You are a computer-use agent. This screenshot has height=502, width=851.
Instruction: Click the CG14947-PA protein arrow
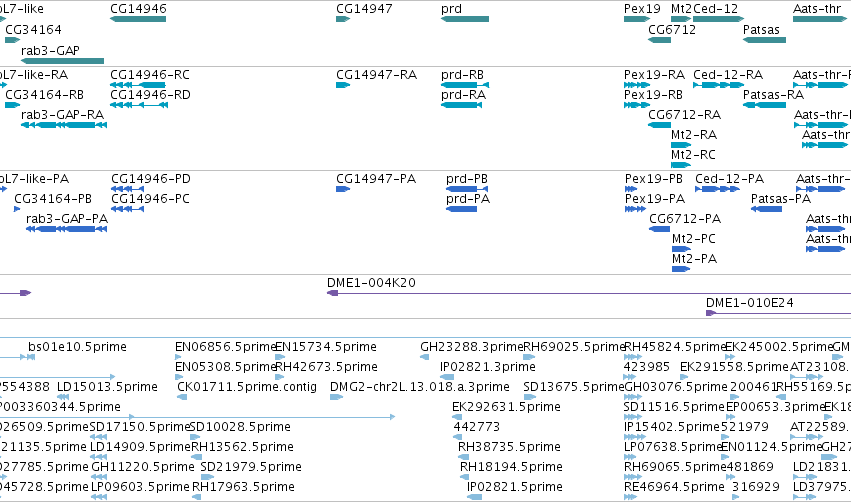[x=343, y=189]
